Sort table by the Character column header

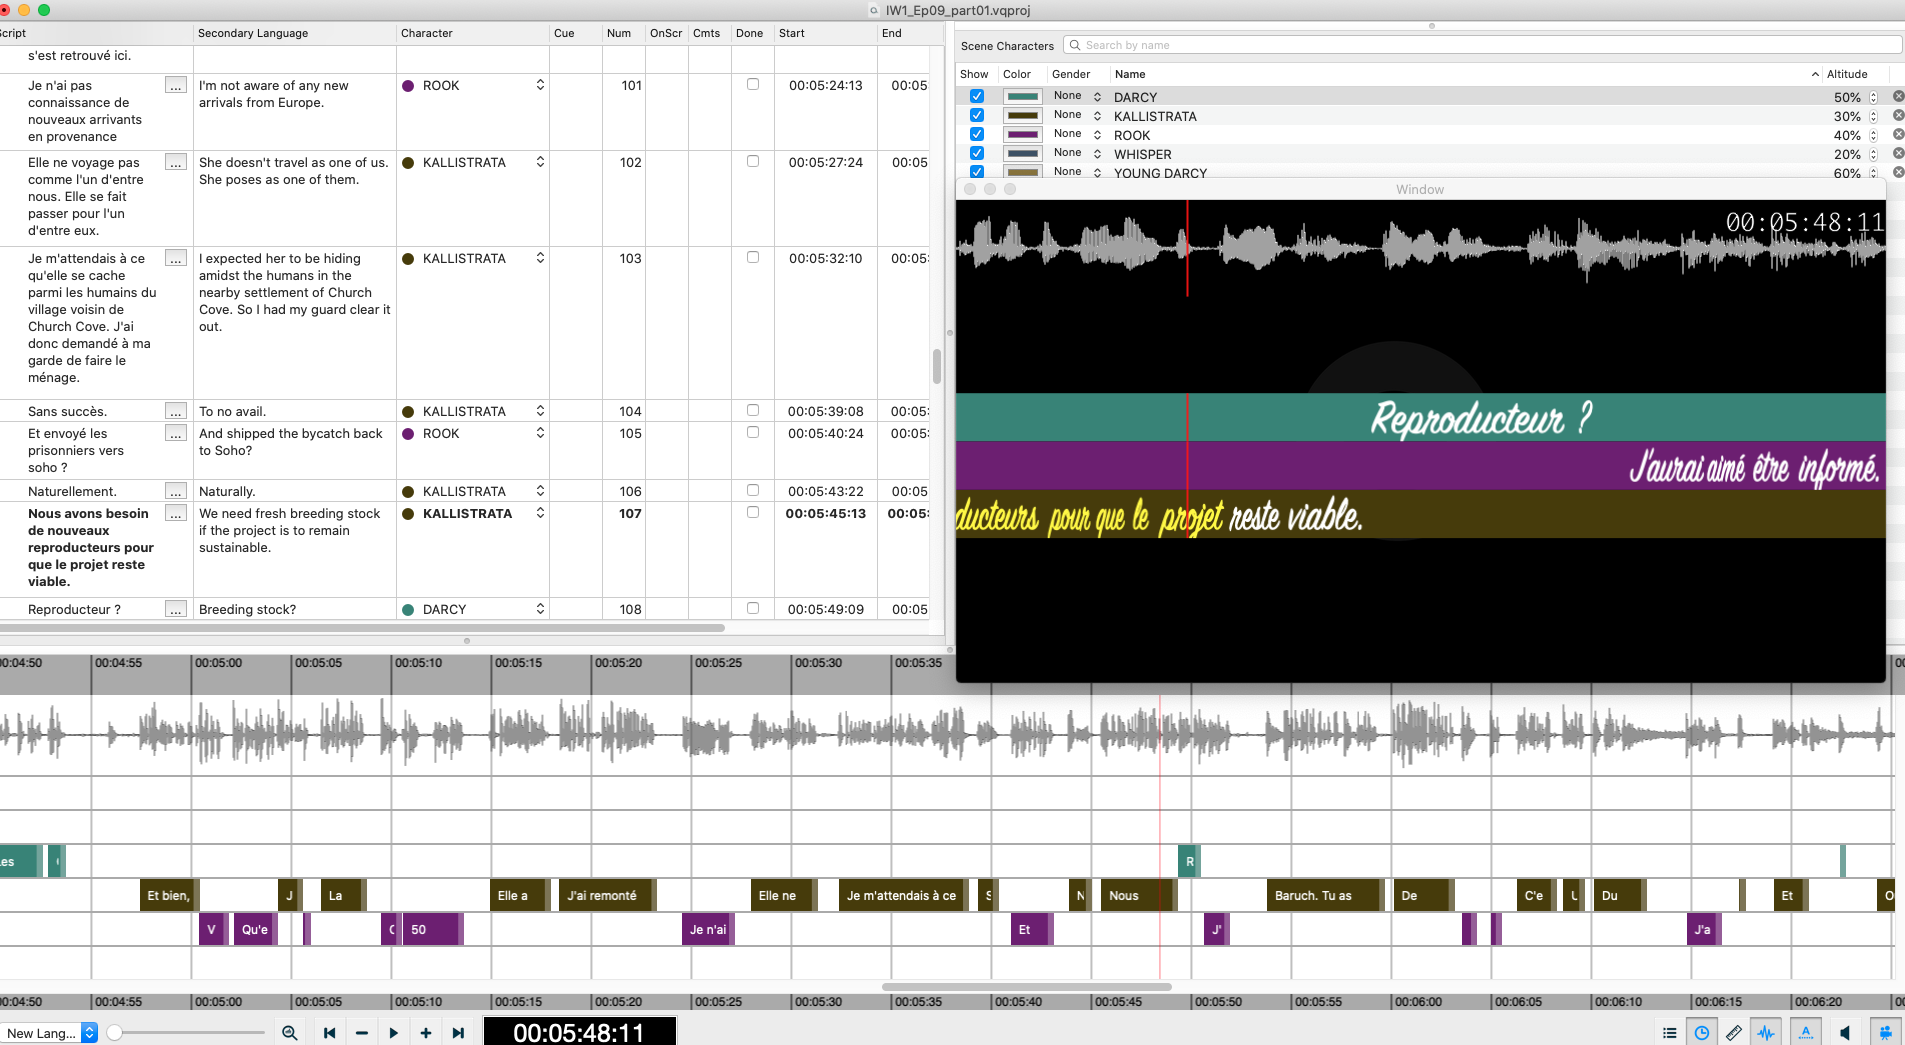[x=427, y=33]
